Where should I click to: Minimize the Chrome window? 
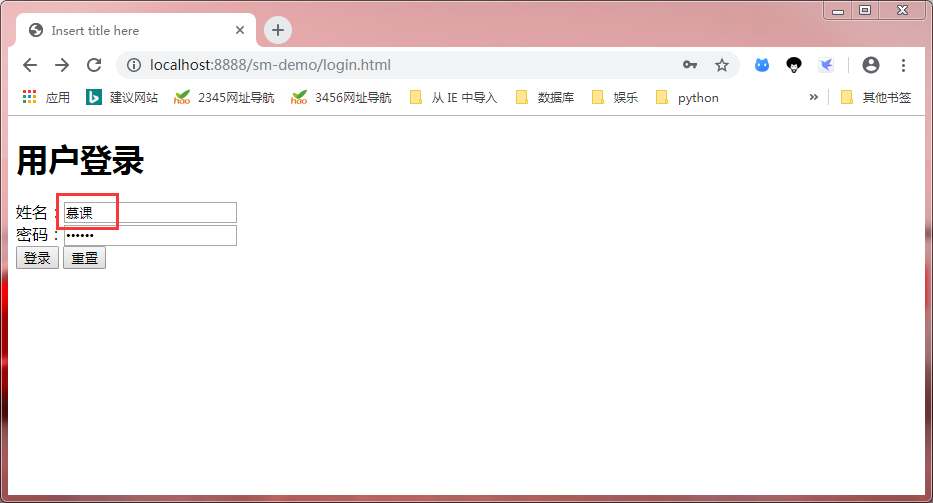[838, 11]
